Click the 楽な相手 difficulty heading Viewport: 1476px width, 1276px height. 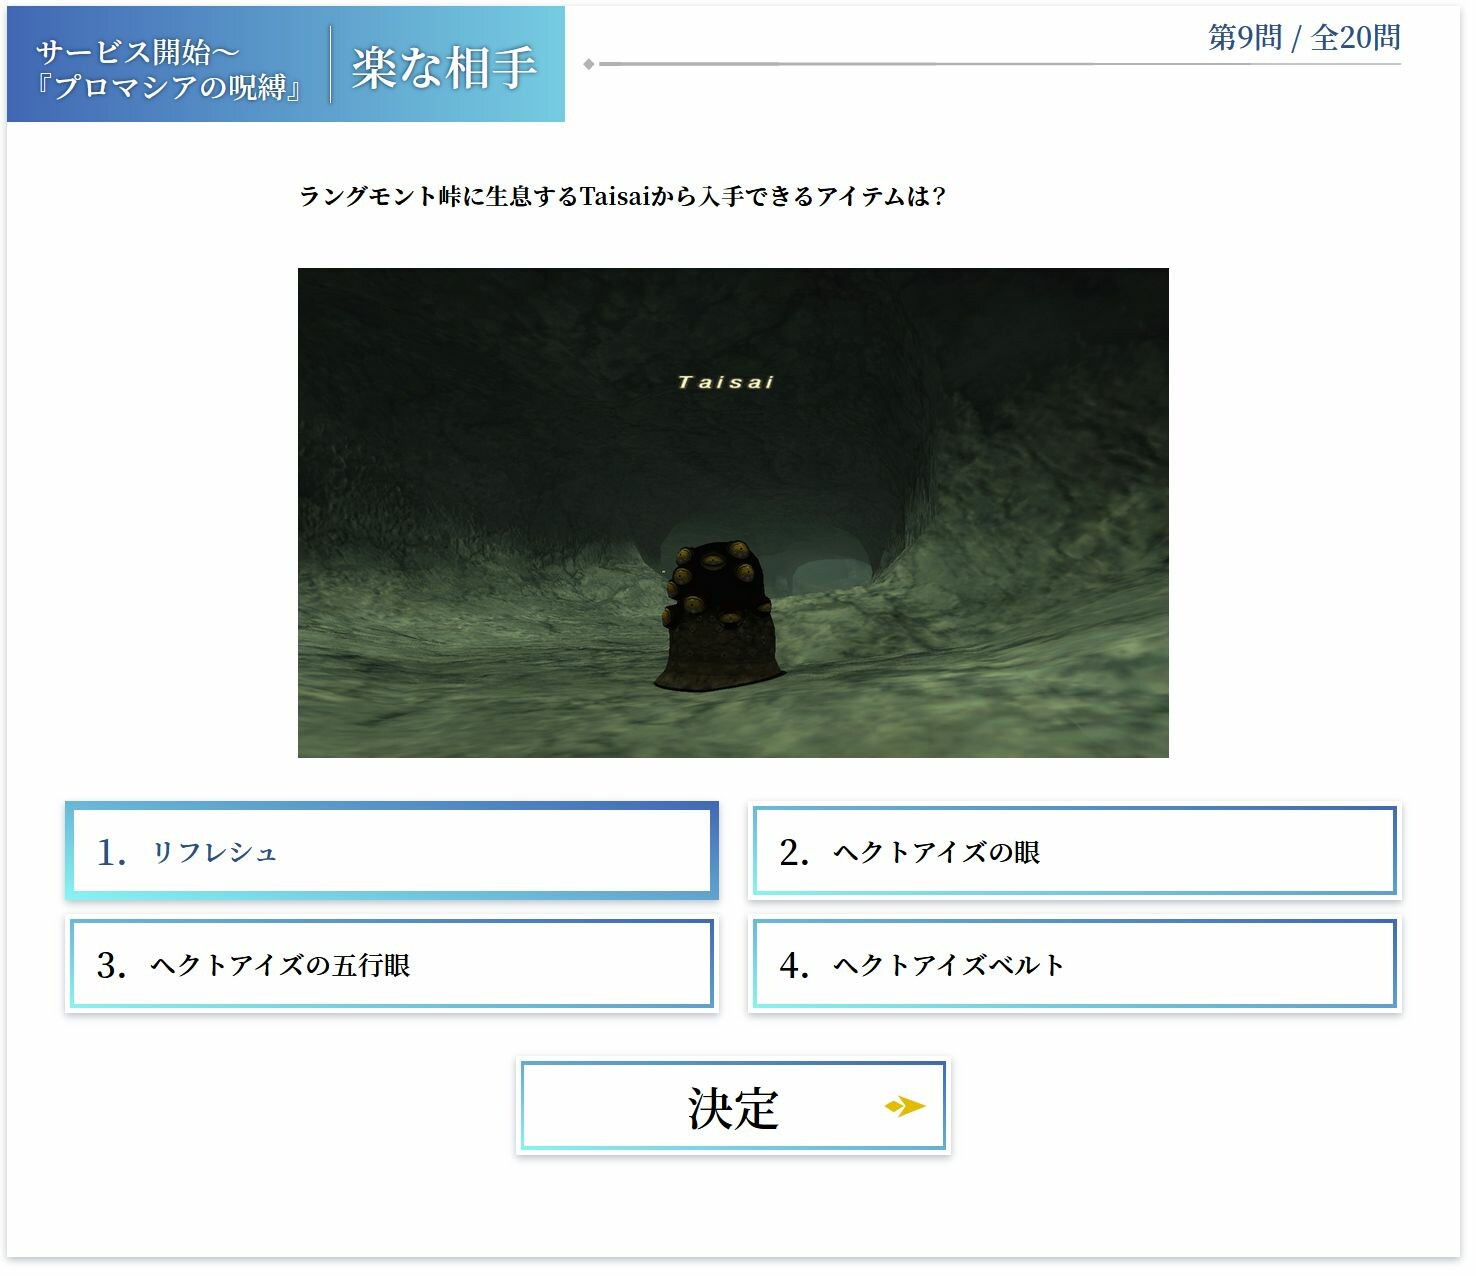click(444, 68)
